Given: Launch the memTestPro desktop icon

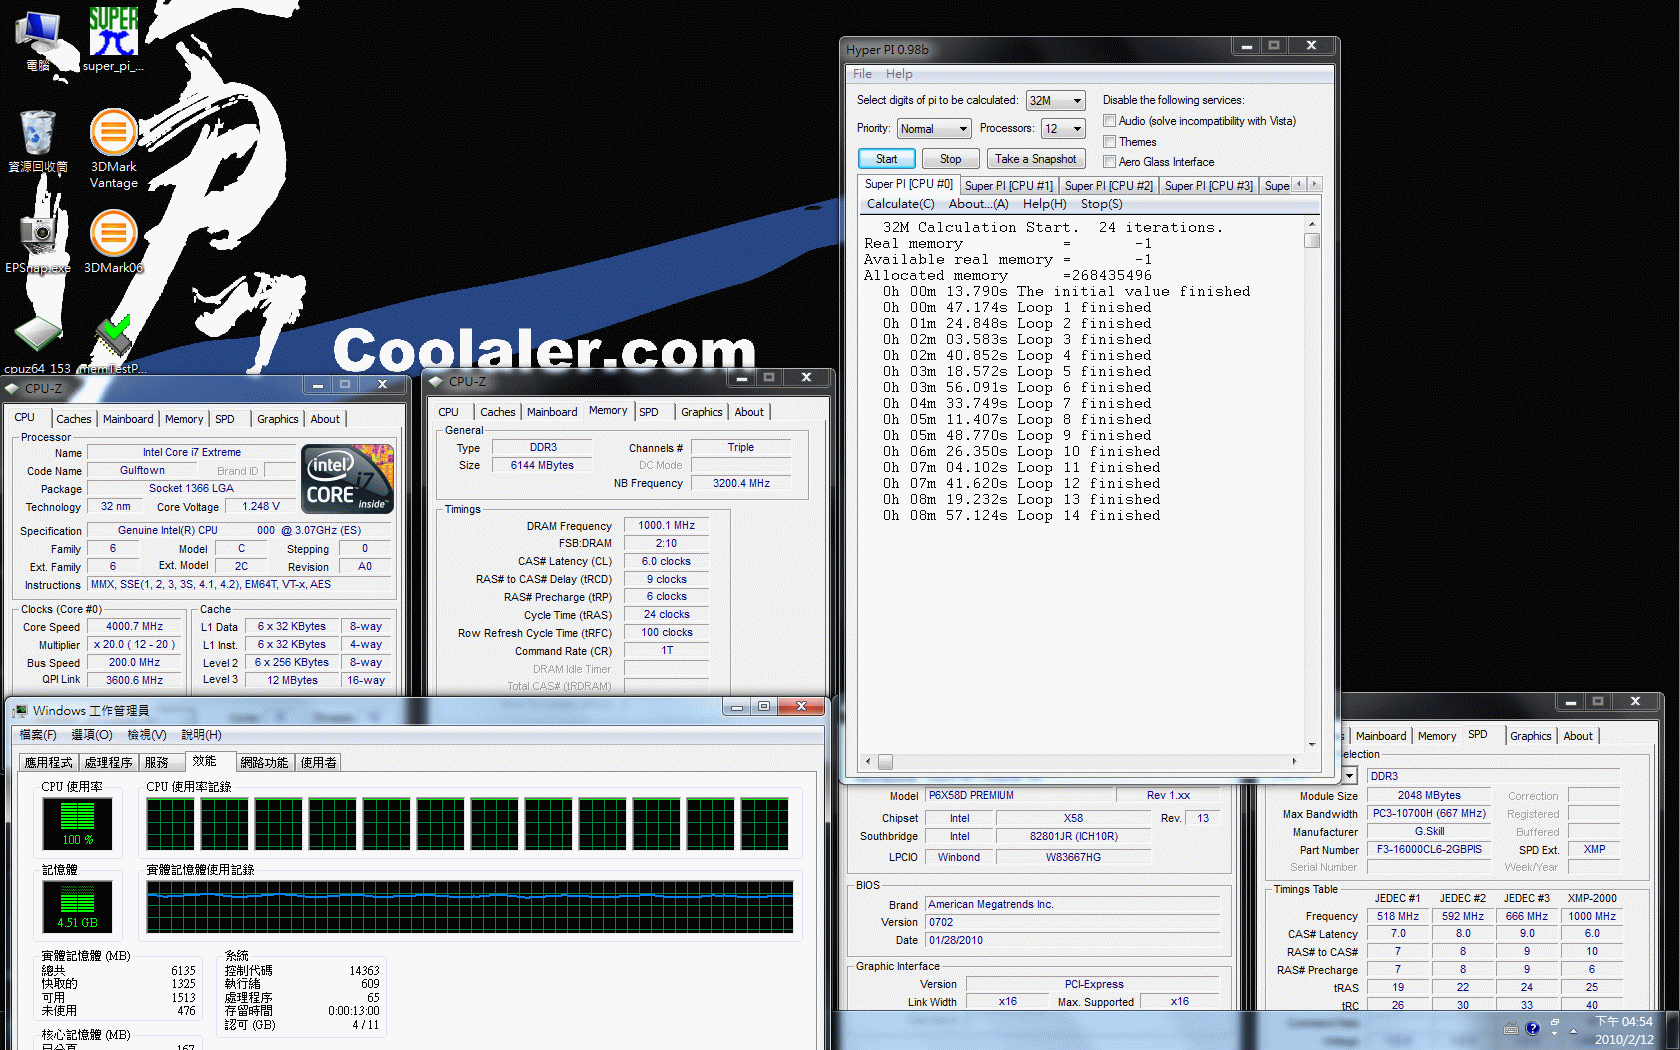Looking at the screenshot, I should [x=113, y=345].
